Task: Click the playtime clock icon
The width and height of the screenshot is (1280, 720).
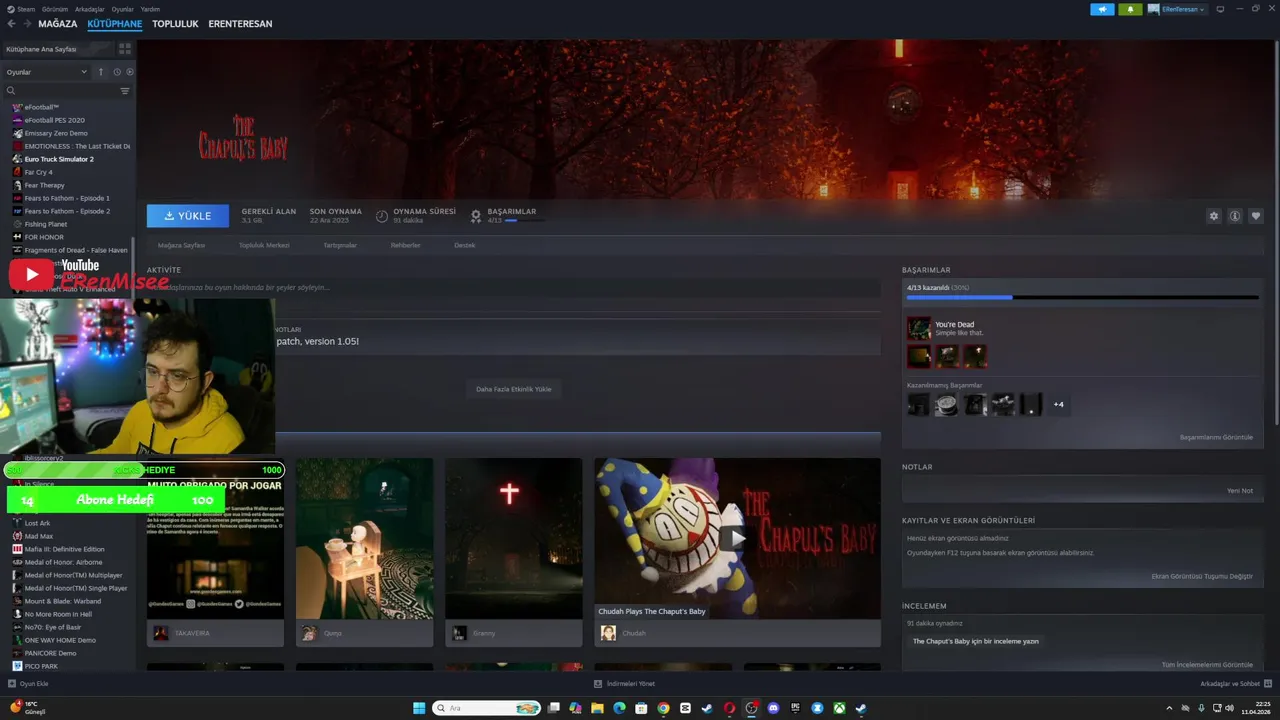Action: [x=382, y=216]
